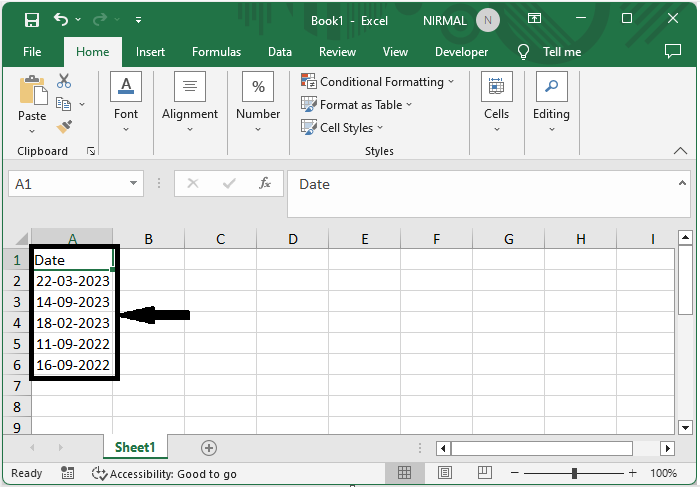The height and width of the screenshot is (487, 700).
Task: Collapse the formula bar with arrow
Action: click(682, 183)
